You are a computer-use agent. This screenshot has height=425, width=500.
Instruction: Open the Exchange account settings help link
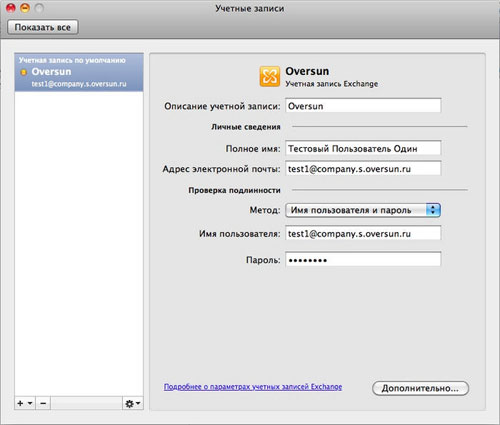(x=253, y=387)
